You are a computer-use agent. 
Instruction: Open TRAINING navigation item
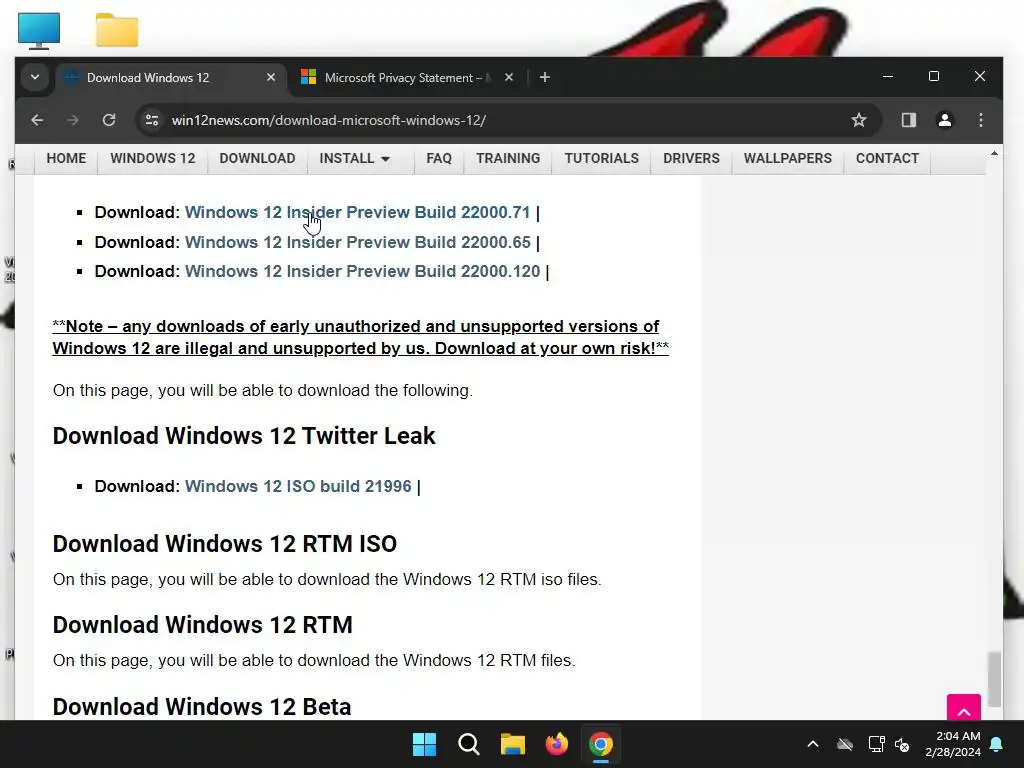[x=508, y=158]
